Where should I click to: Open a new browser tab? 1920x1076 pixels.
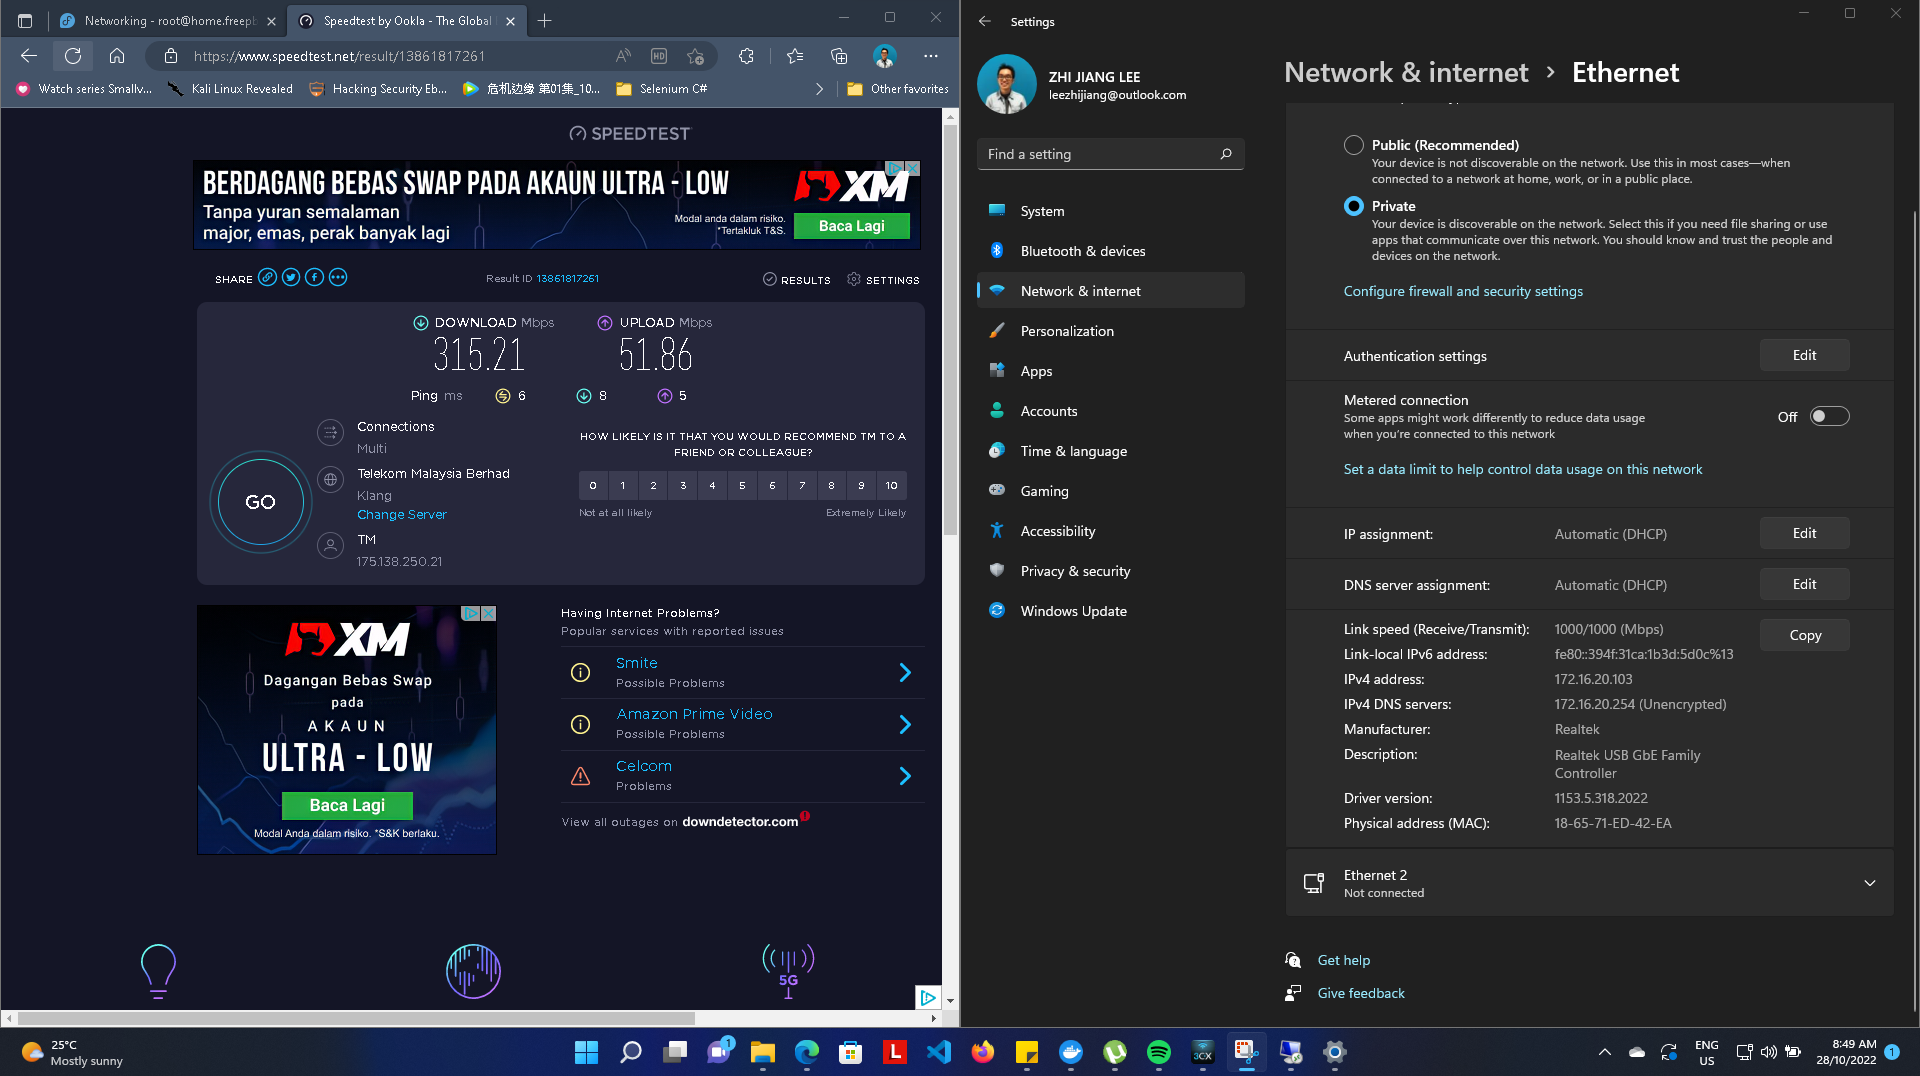coord(544,20)
